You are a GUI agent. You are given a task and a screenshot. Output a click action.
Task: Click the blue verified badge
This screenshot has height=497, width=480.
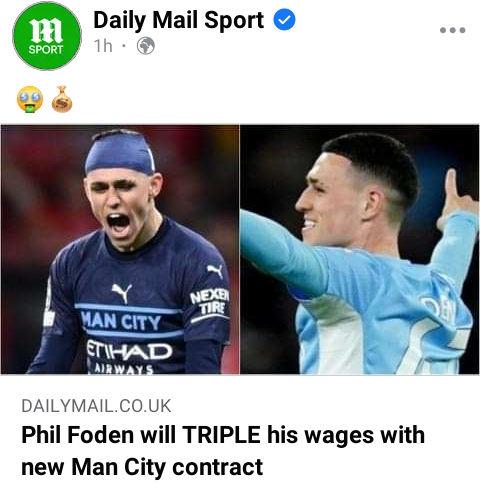click(284, 20)
